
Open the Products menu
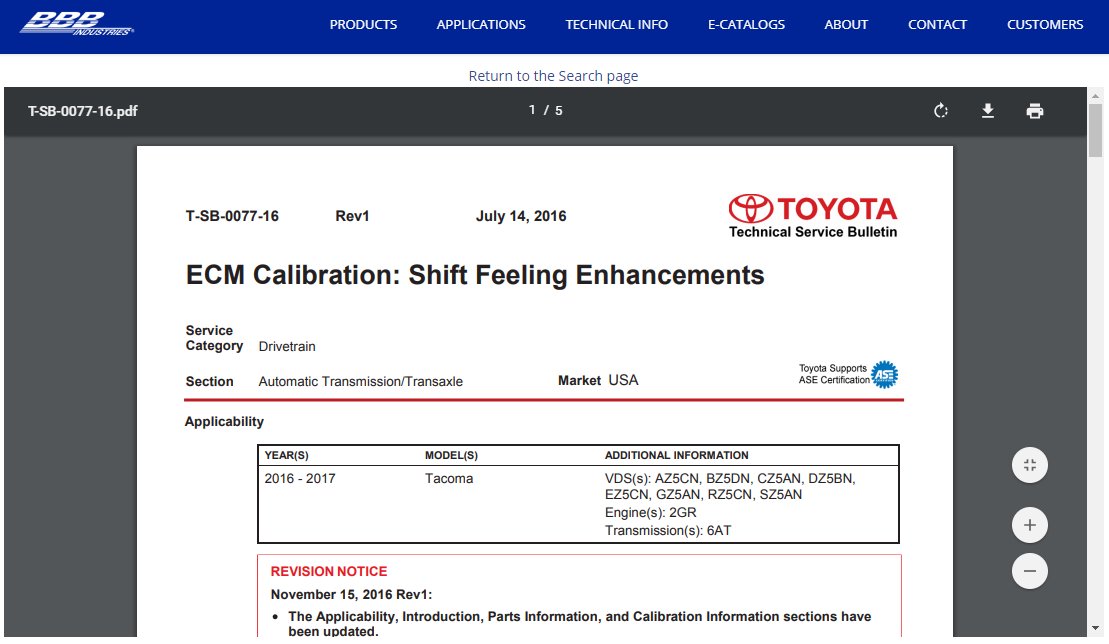coord(364,25)
